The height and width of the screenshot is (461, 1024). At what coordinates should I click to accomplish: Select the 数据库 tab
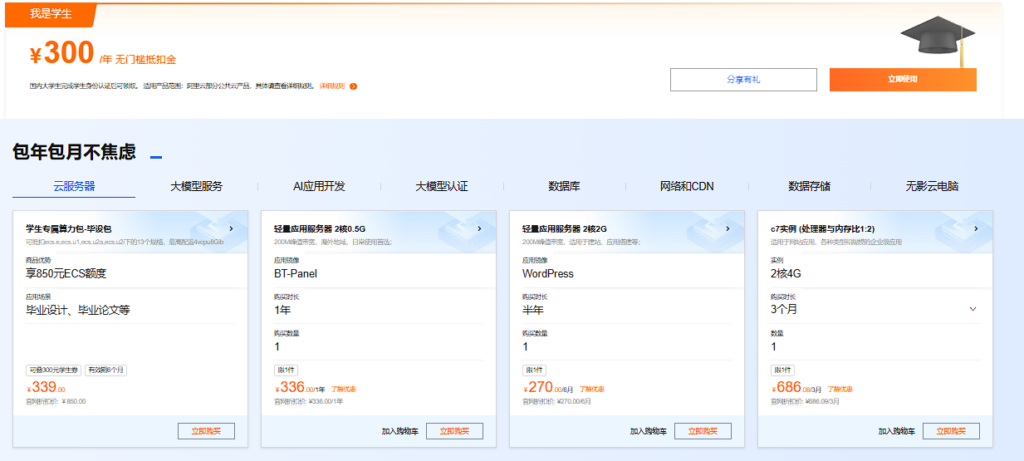point(564,186)
